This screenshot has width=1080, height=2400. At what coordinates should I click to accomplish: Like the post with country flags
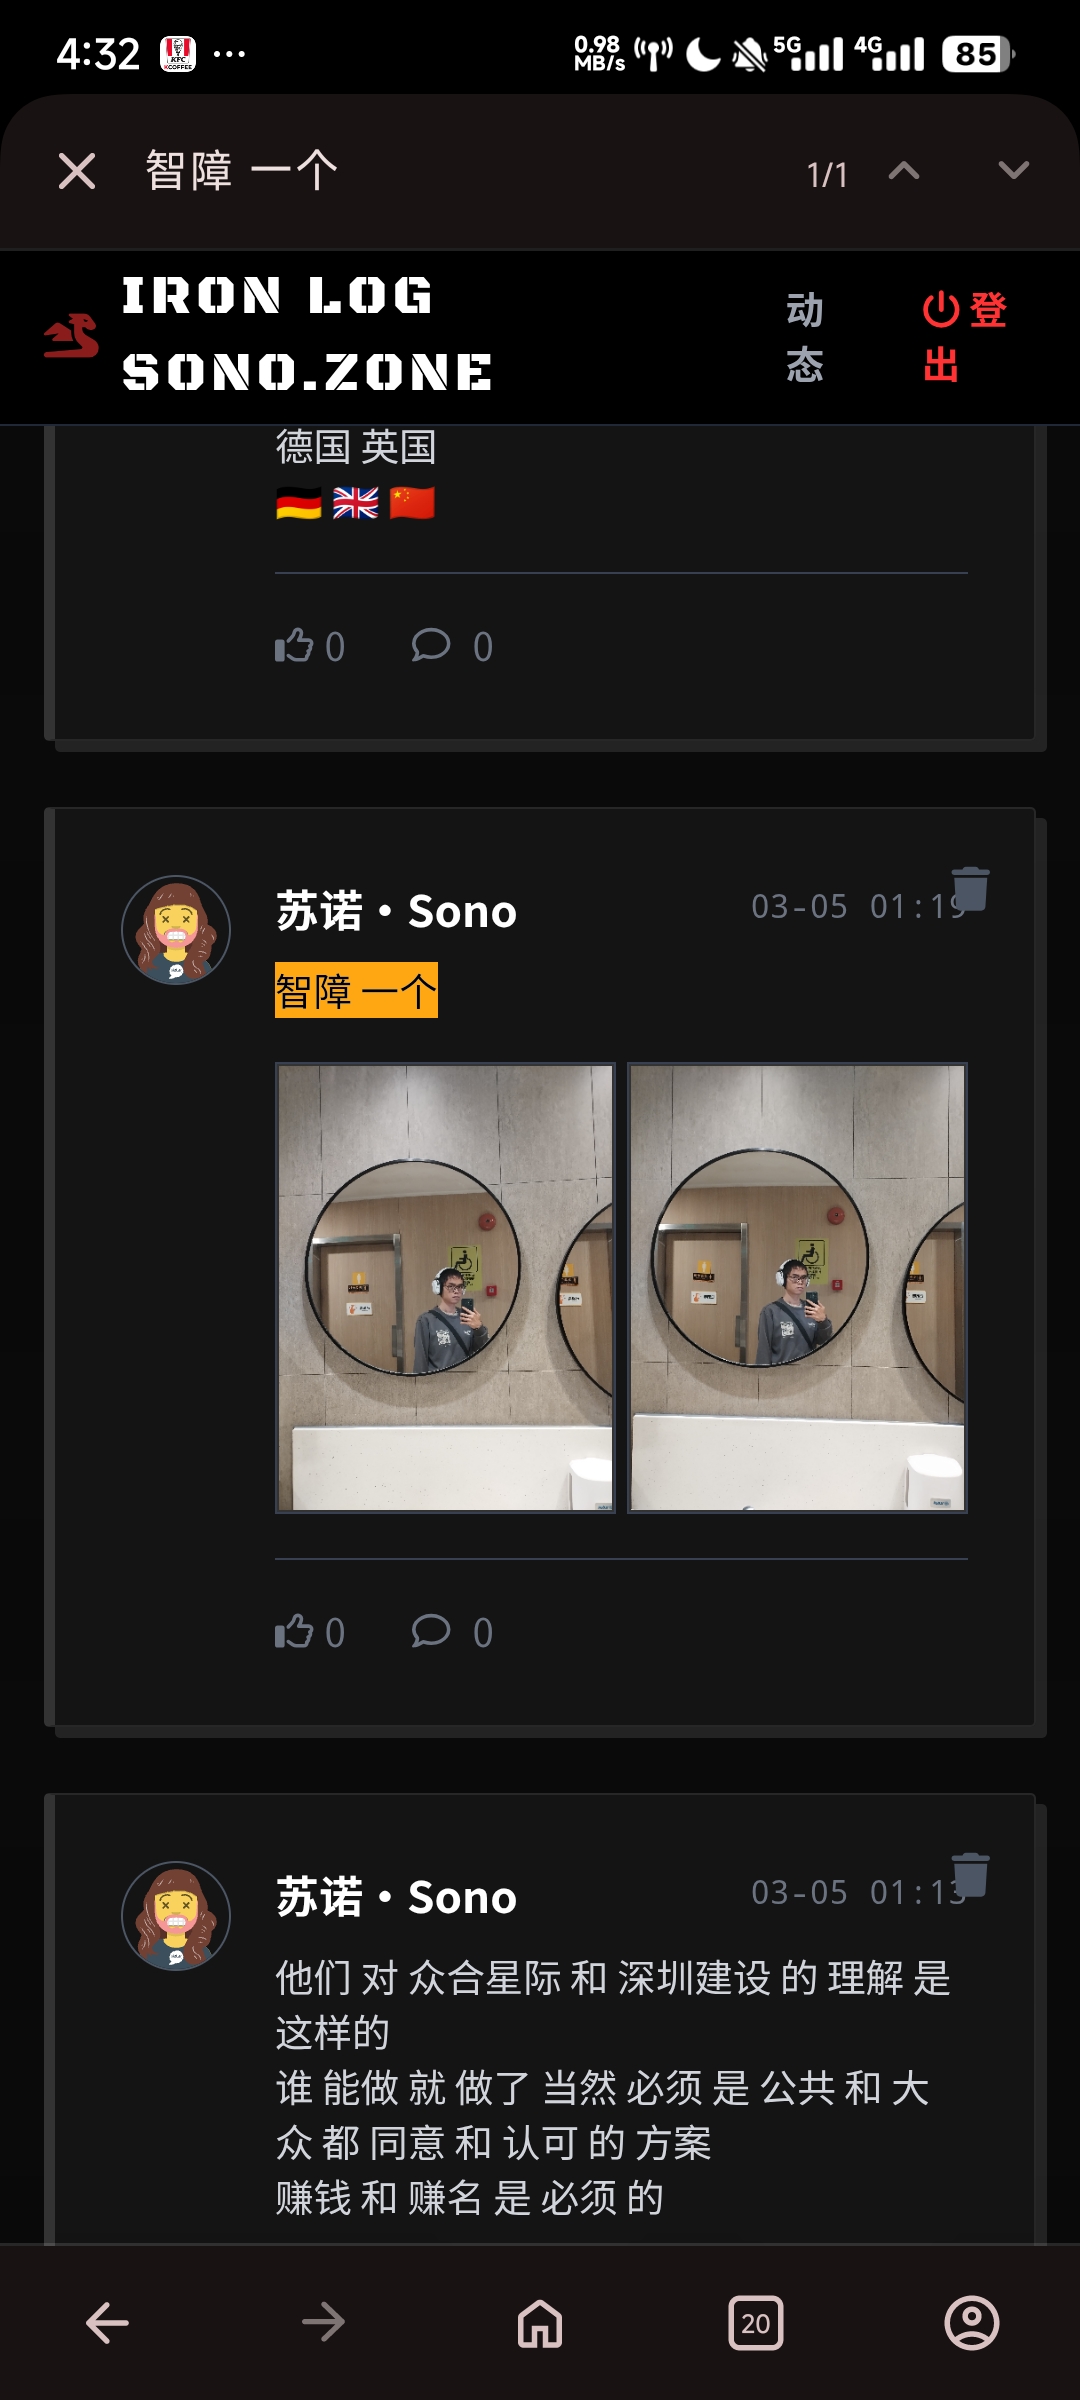310,646
